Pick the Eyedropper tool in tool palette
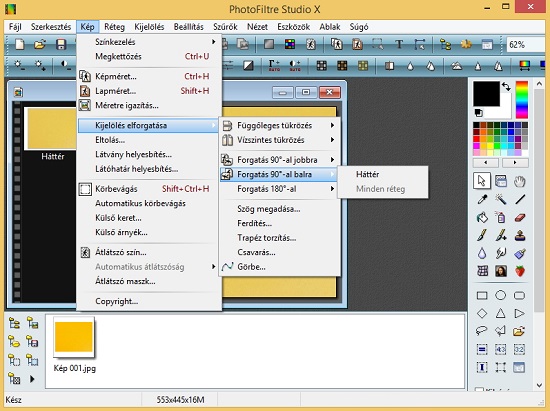This screenshot has width=550, height=411. [482, 199]
